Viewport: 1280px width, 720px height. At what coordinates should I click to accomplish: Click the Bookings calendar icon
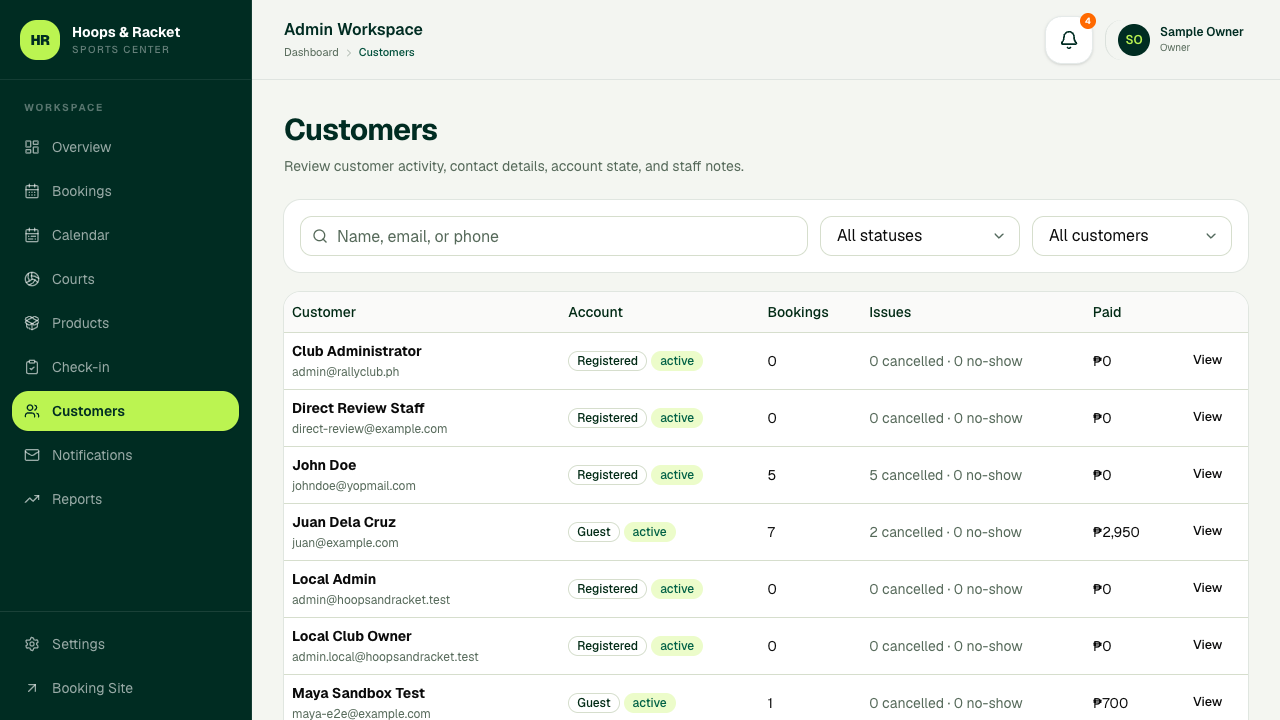point(32,191)
